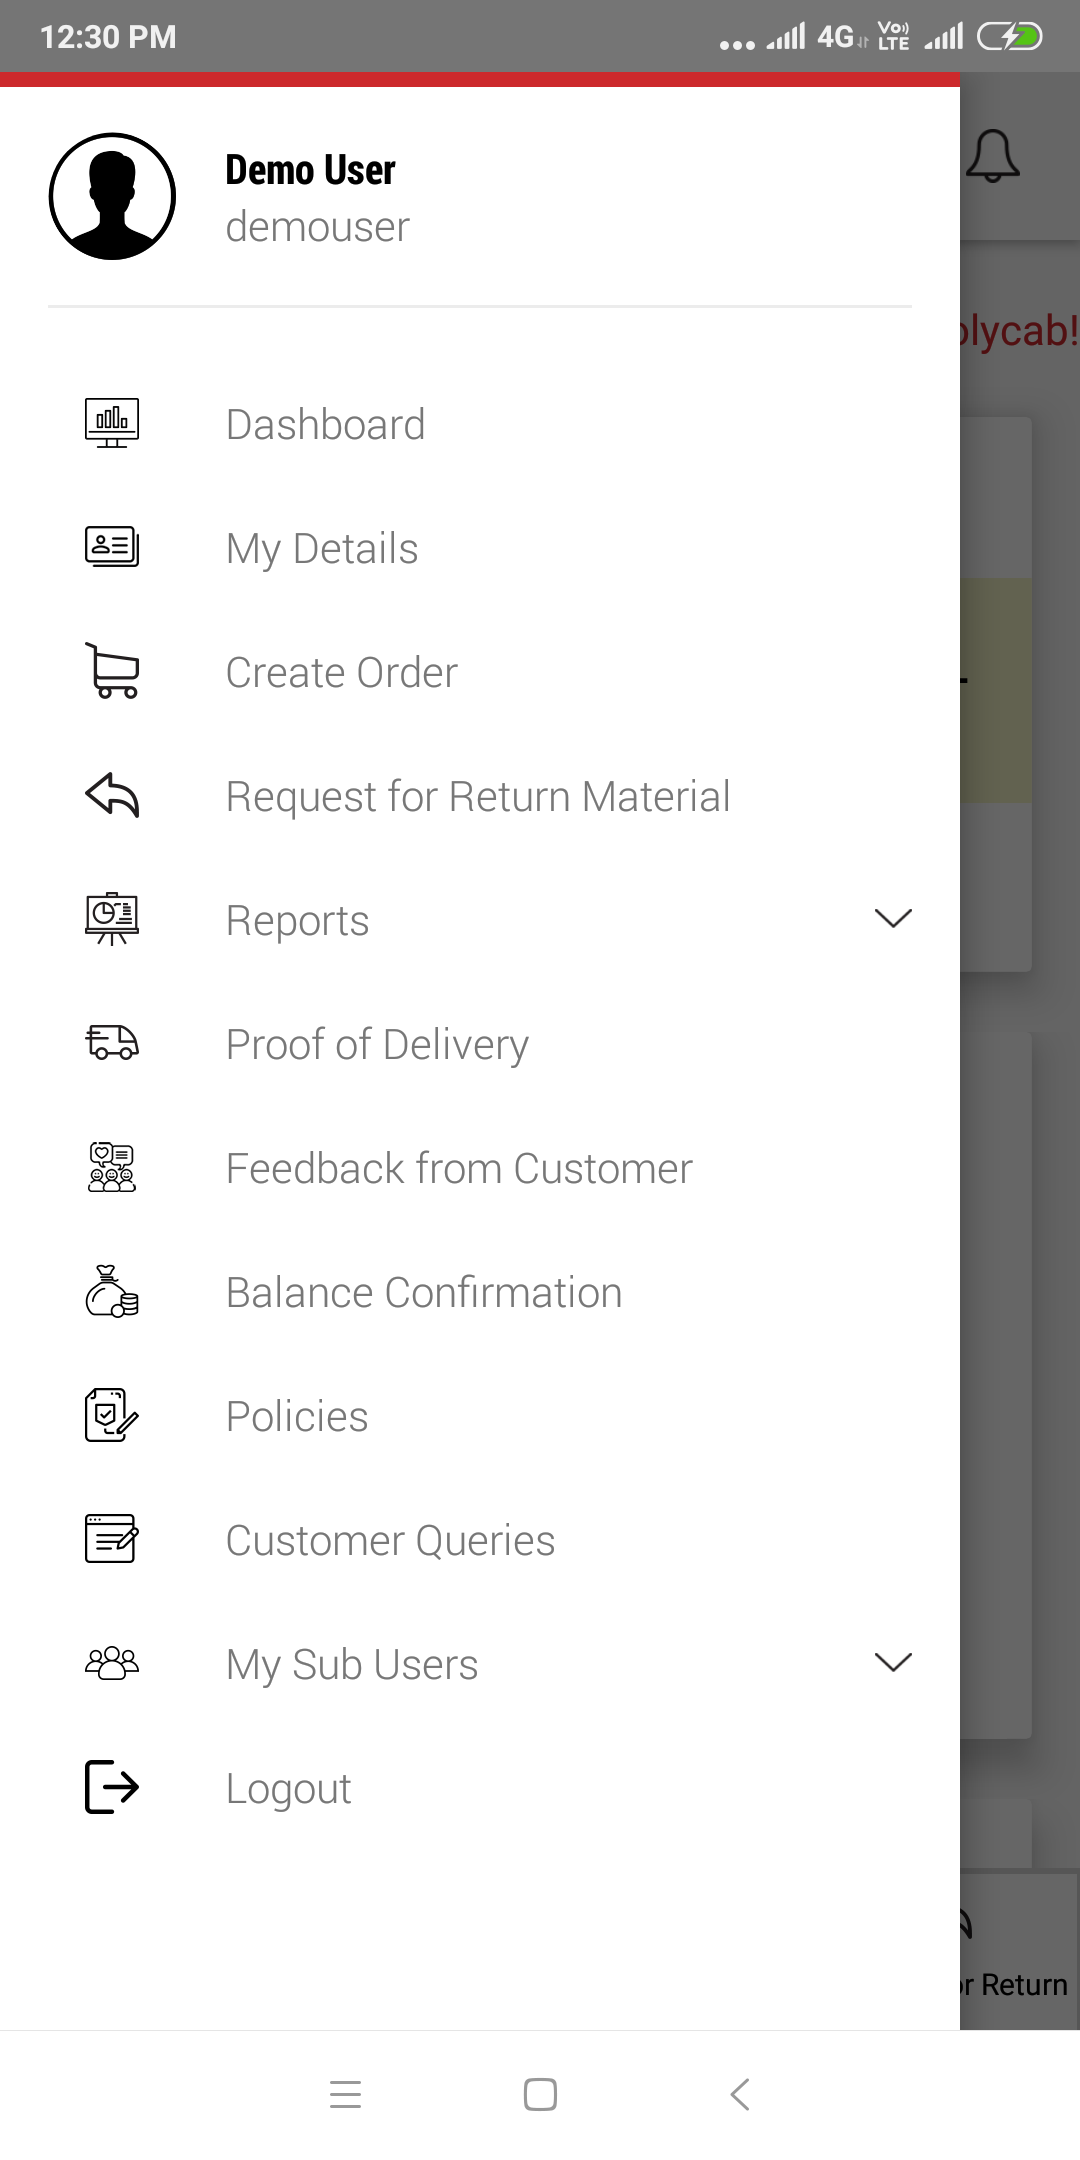The height and width of the screenshot is (2160, 1080).
Task: Expand the Reports submenu chevron
Action: 893,918
